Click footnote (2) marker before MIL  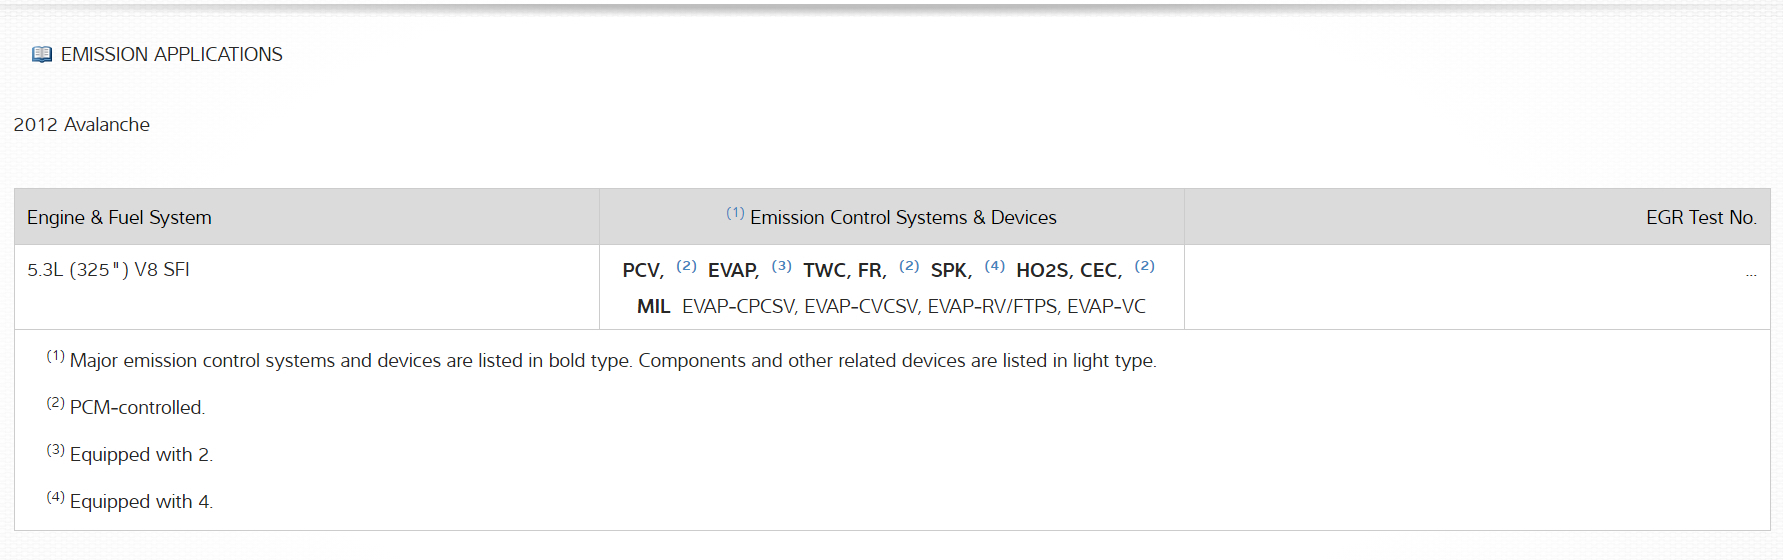point(1144,266)
